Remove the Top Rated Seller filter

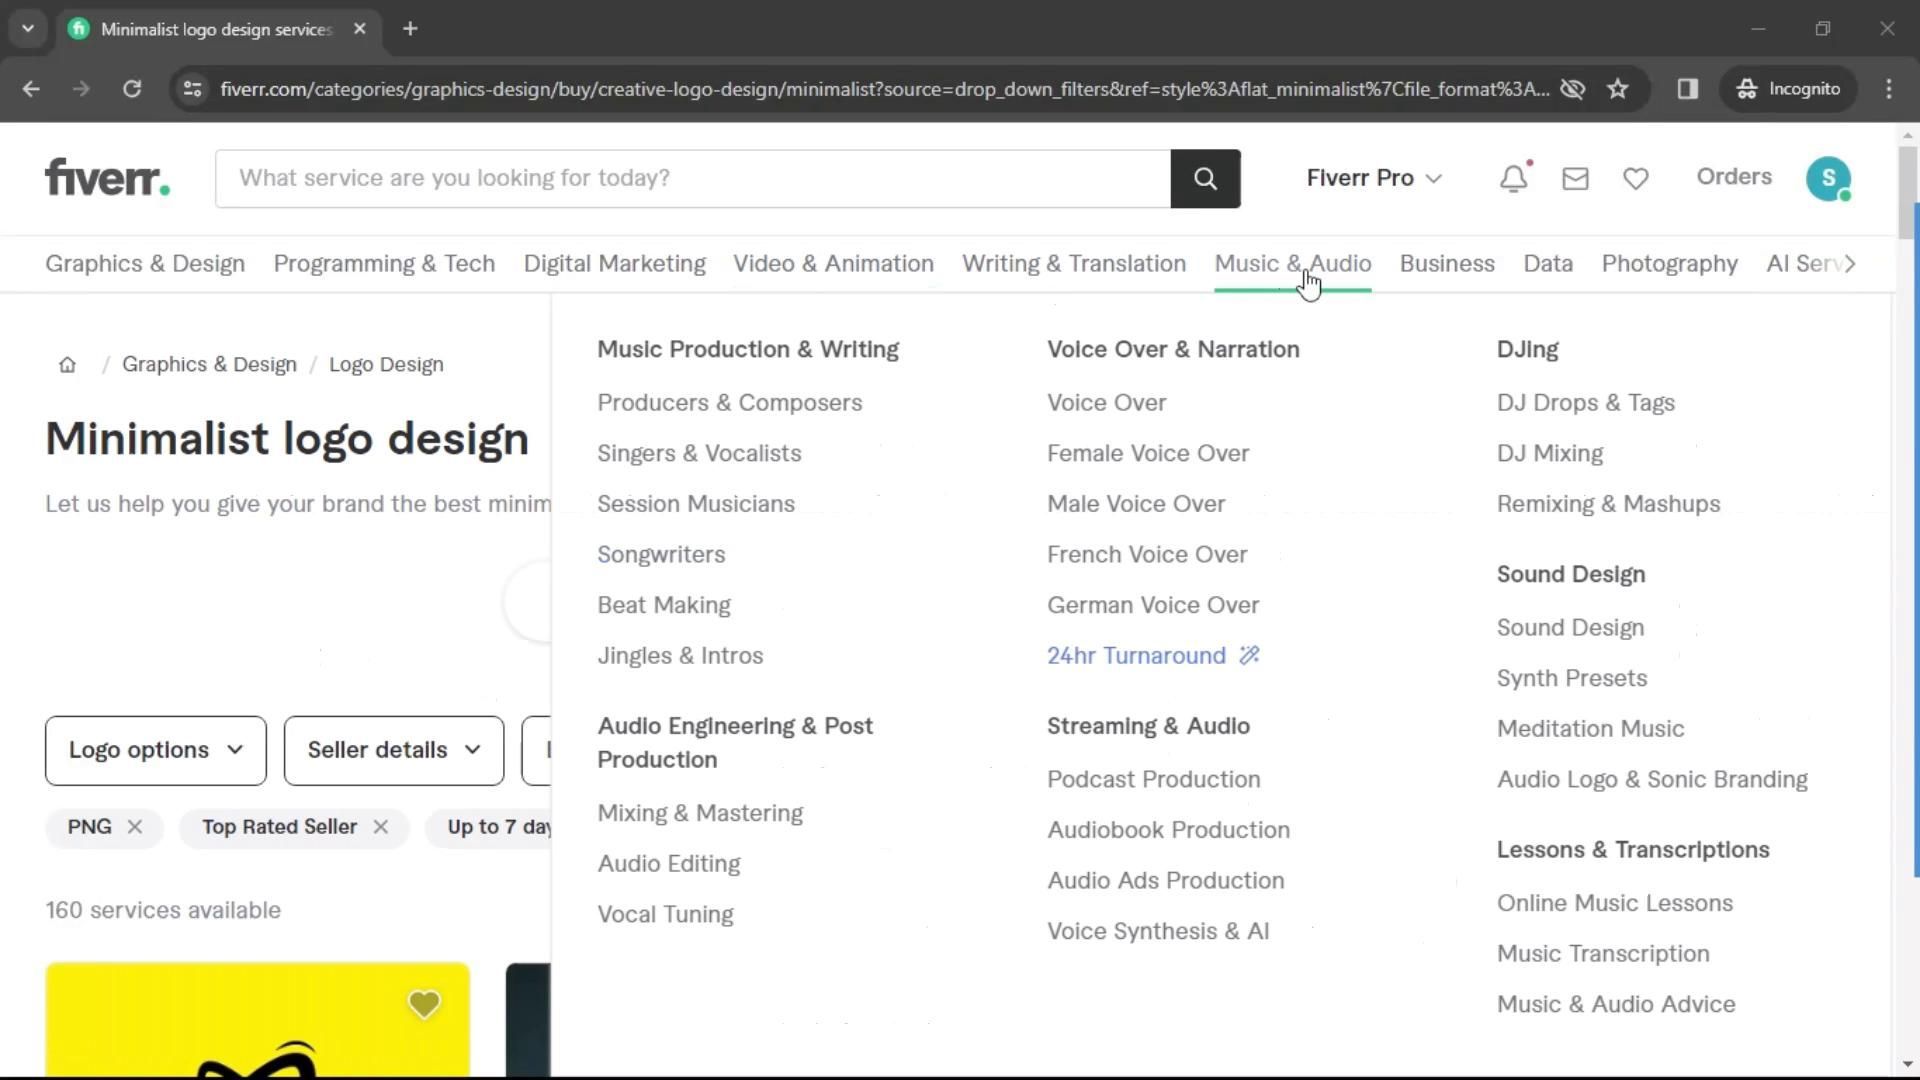[x=381, y=827]
